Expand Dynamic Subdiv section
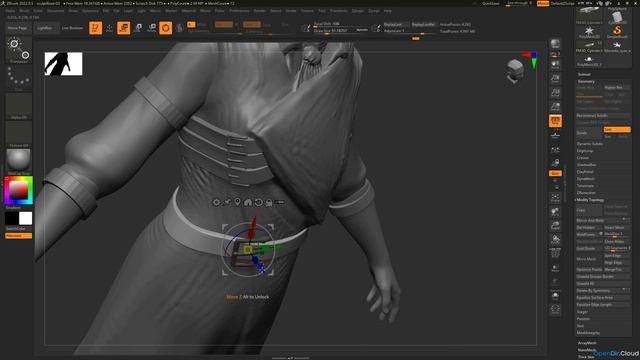640x360 pixels. tap(590, 144)
